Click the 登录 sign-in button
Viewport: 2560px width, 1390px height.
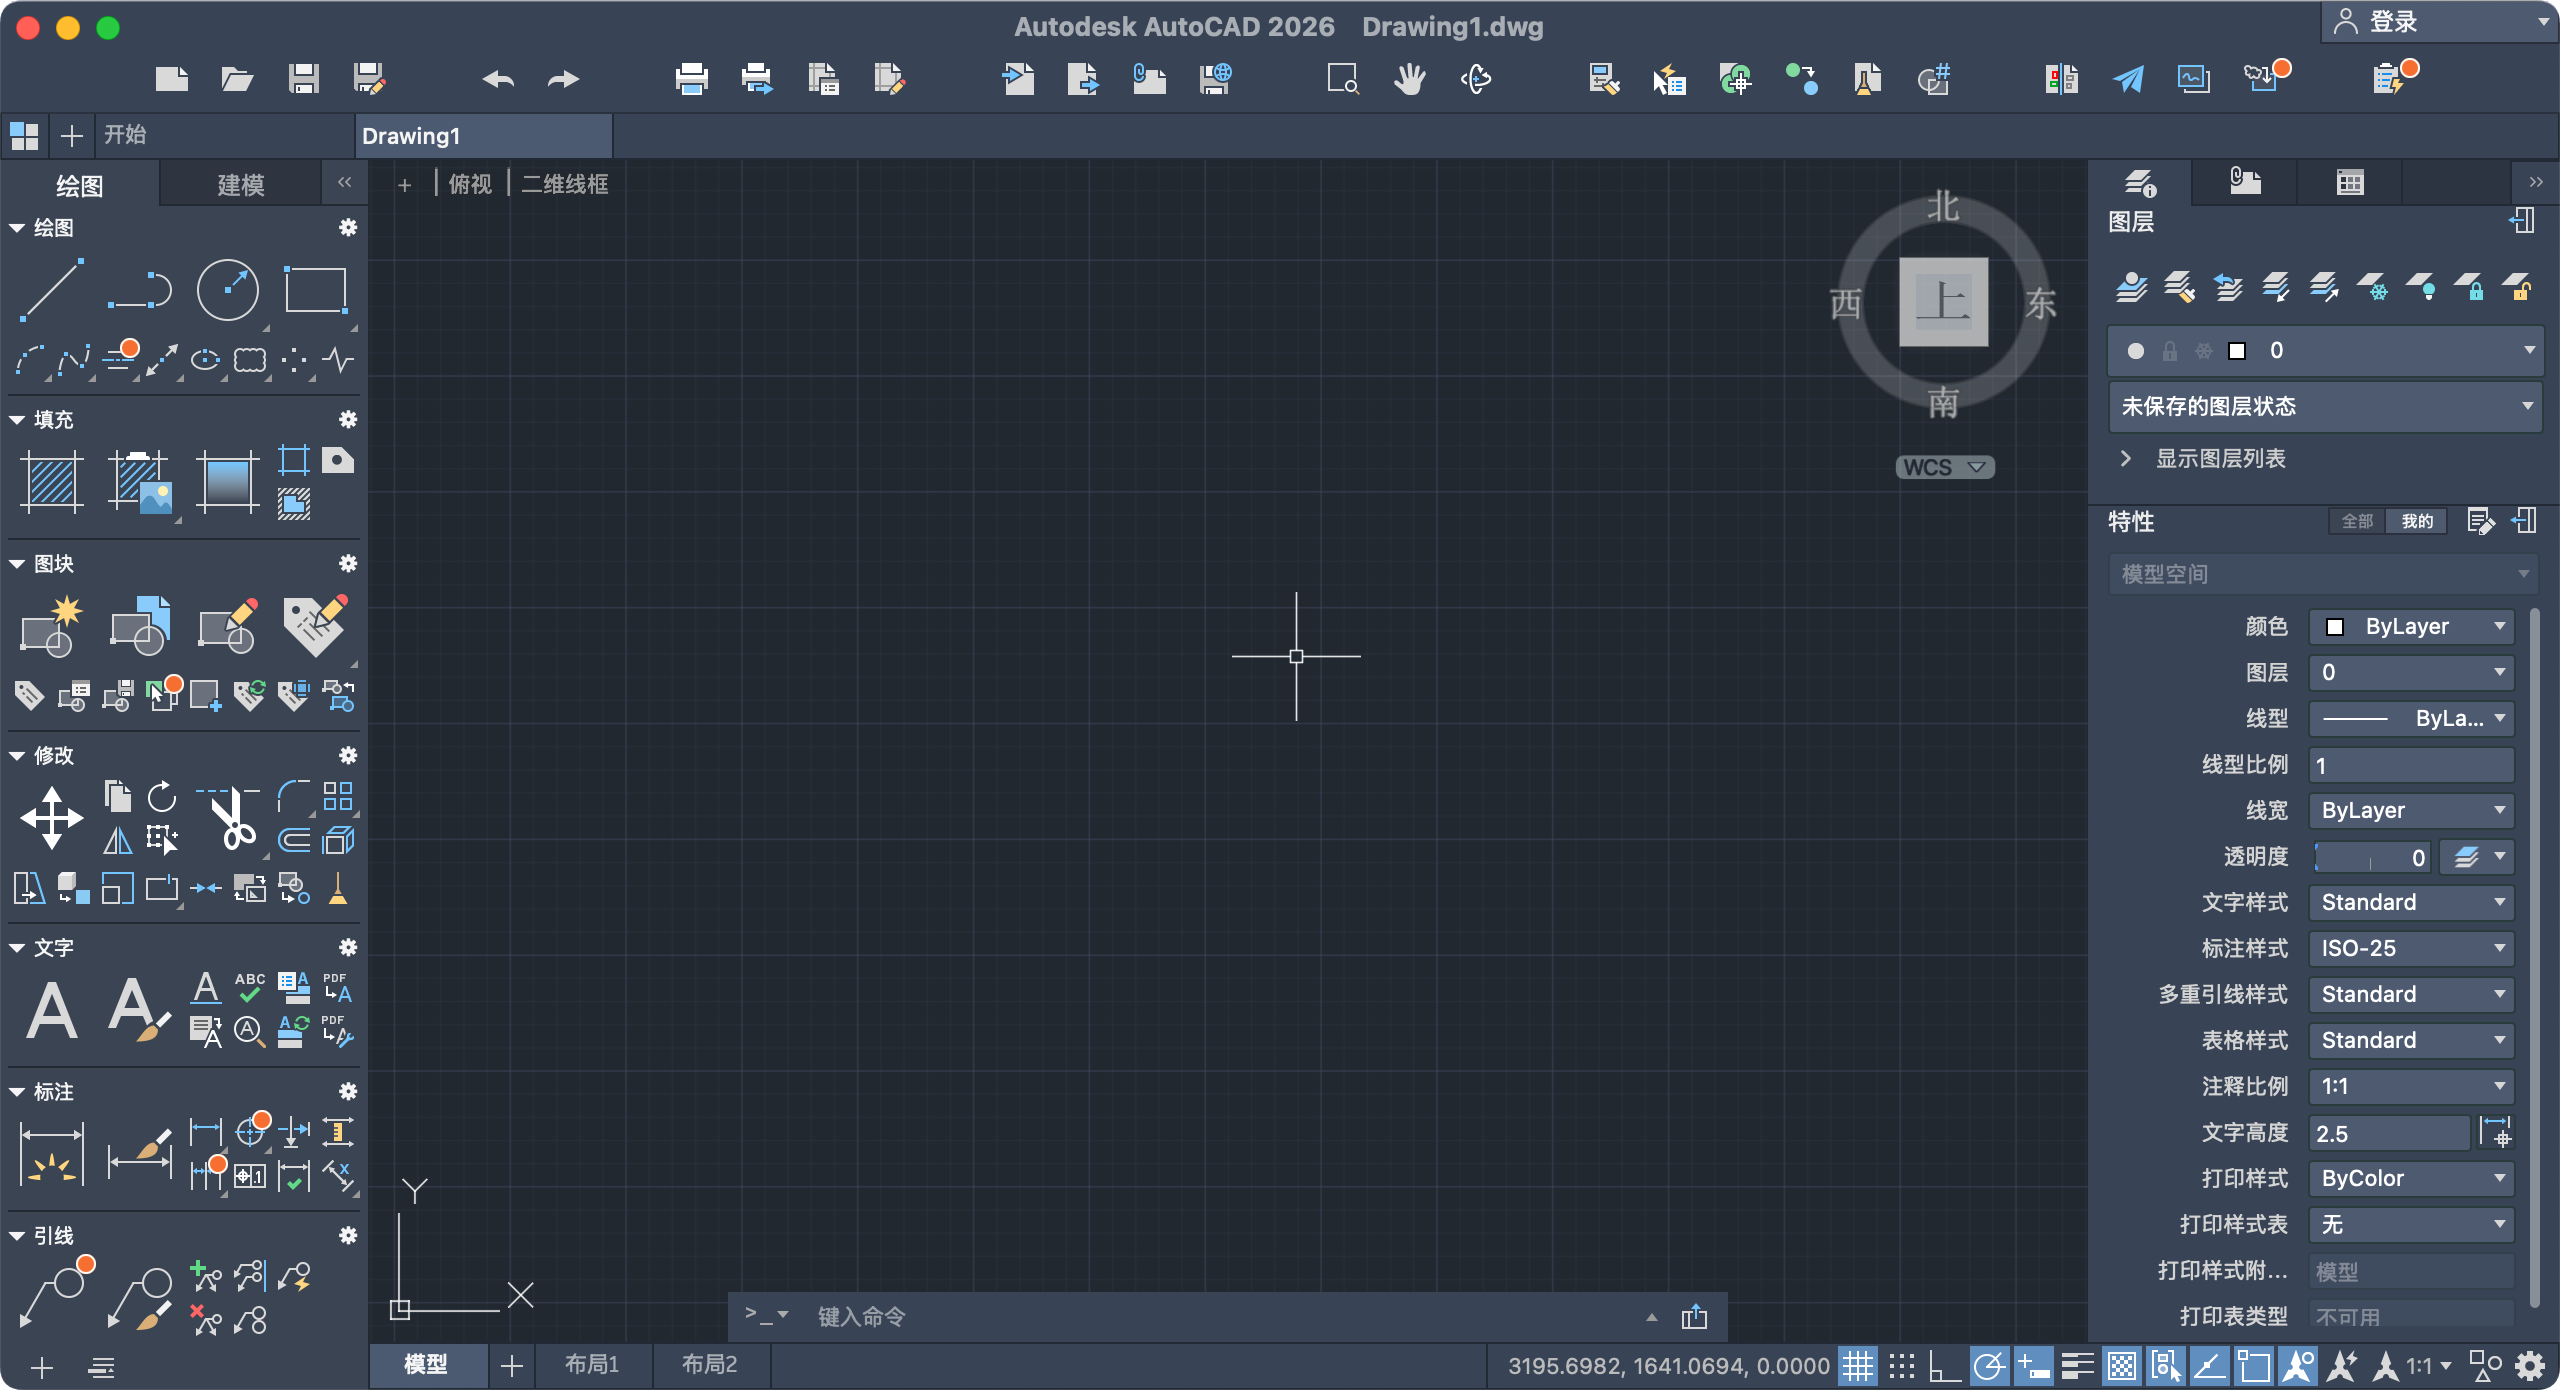[2392, 22]
